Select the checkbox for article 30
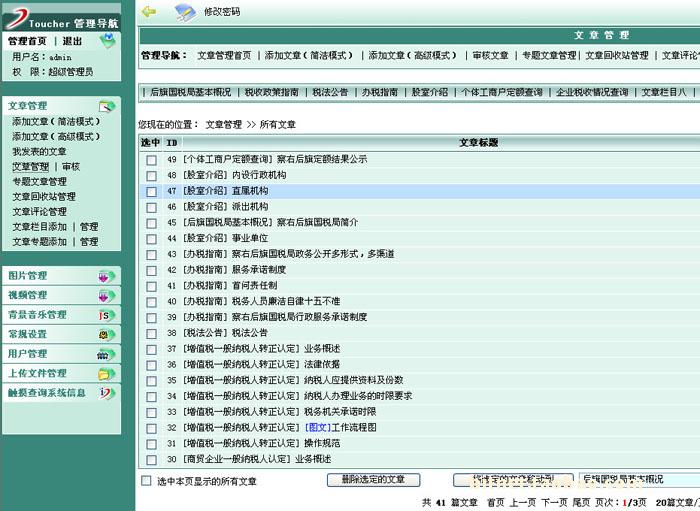This screenshot has width=700, height=511. coord(151,460)
